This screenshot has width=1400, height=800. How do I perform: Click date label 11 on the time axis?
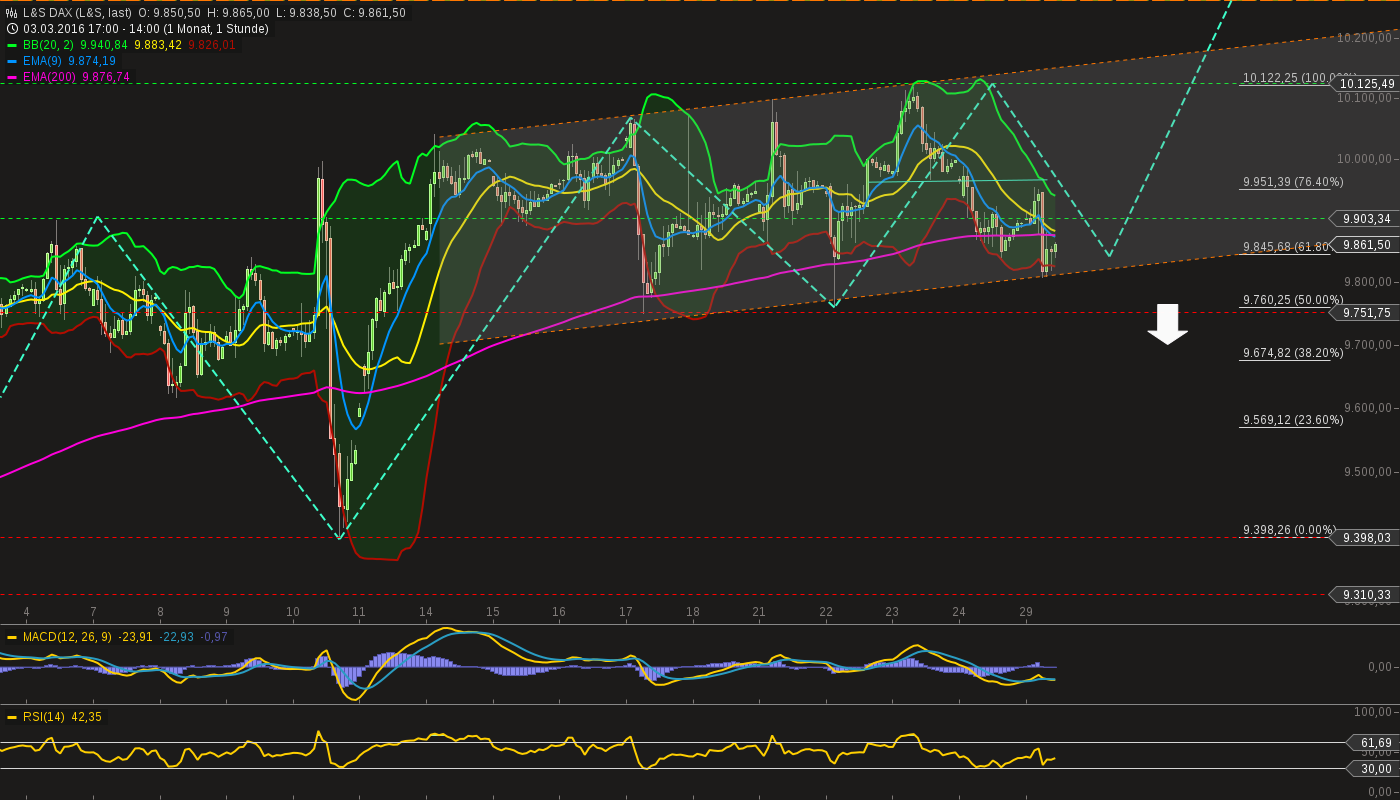click(x=359, y=612)
